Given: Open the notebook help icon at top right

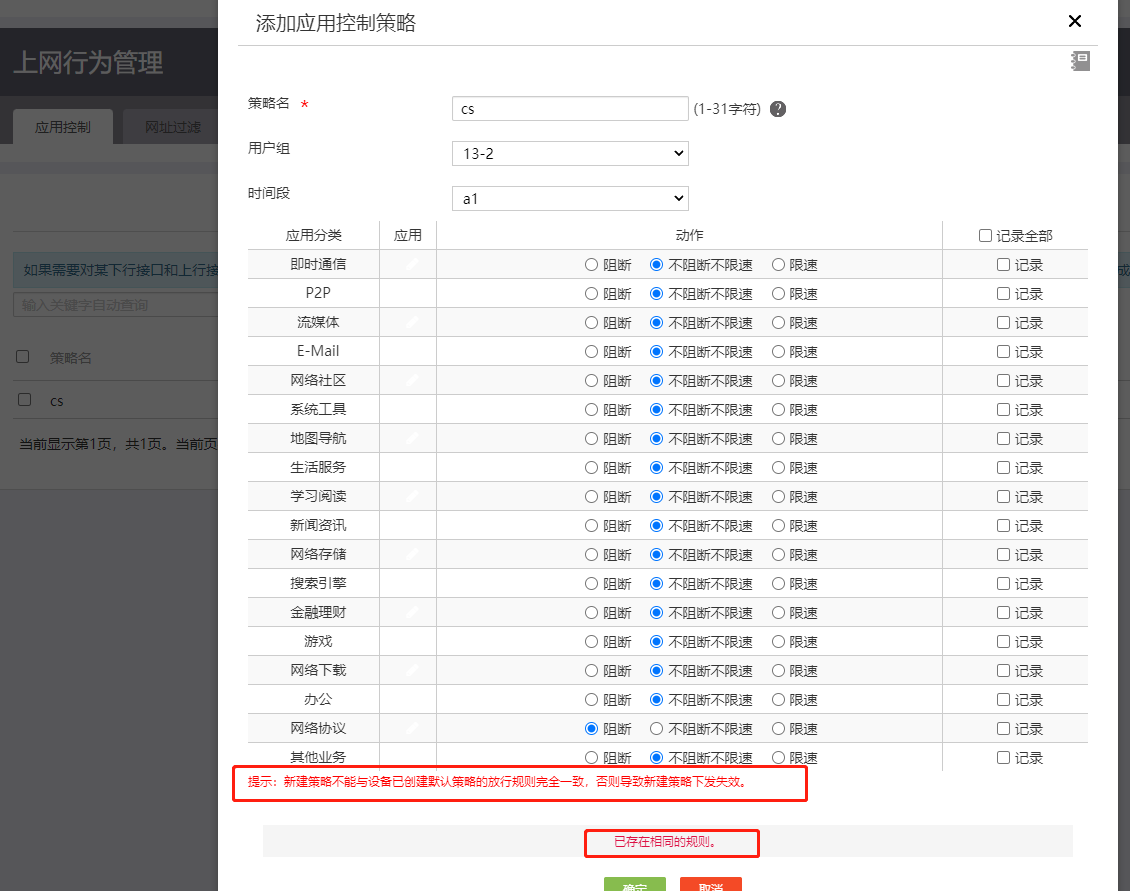Looking at the screenshot, I should [1080, 61].
